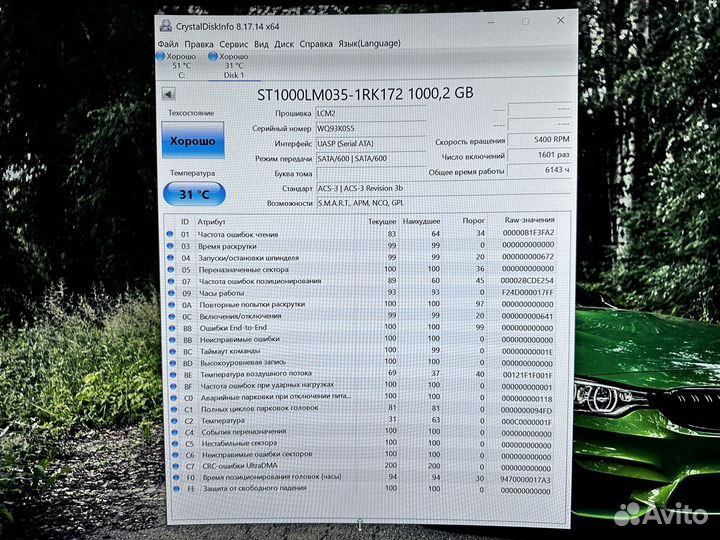Click the Стандарт field ACS-3
The width and height of the screenshot is (720, 540).
444,188
